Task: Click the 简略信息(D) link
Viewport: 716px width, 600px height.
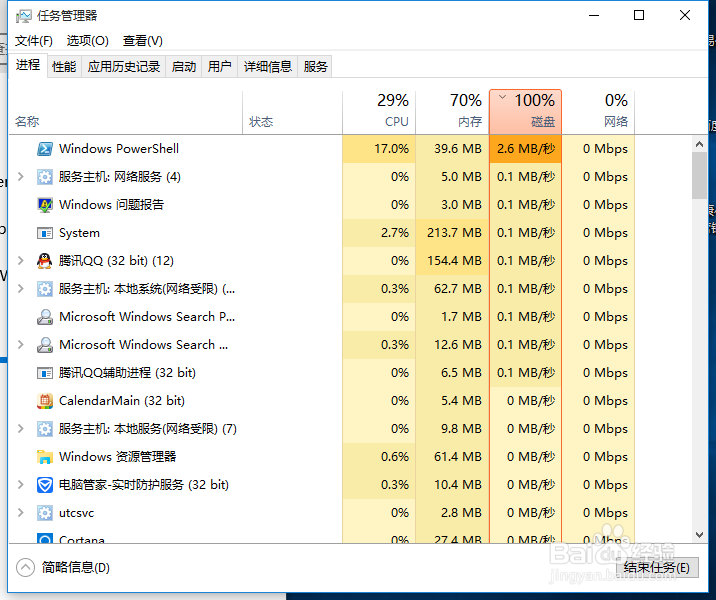Action: pos(76,568)
